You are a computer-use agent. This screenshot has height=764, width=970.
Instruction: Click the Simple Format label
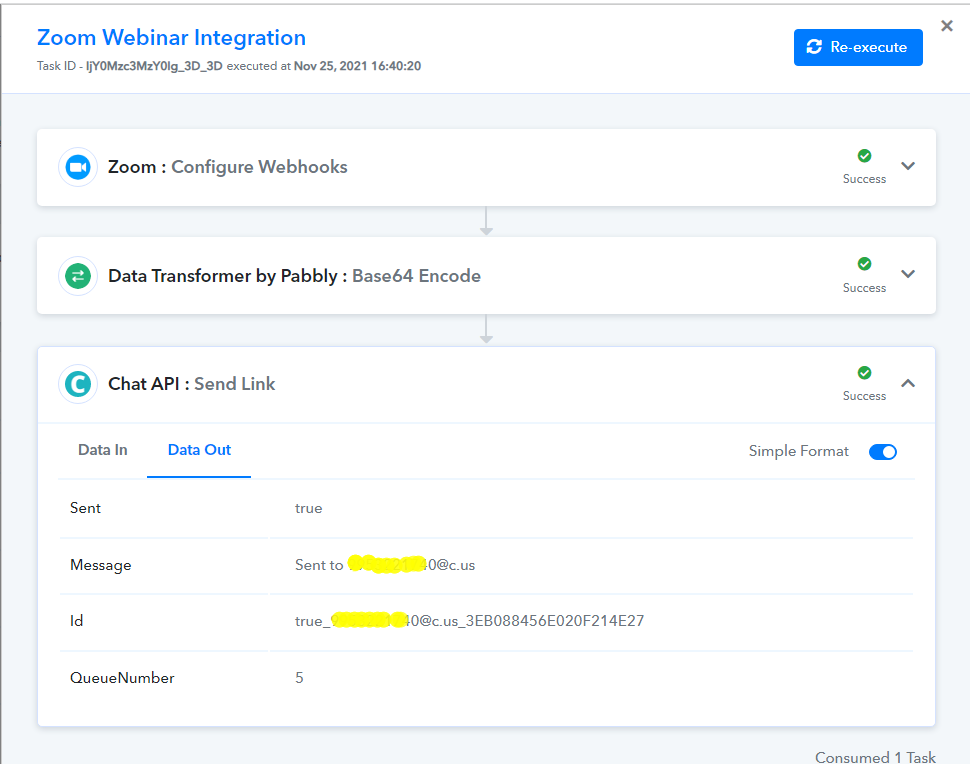point(799,452)
